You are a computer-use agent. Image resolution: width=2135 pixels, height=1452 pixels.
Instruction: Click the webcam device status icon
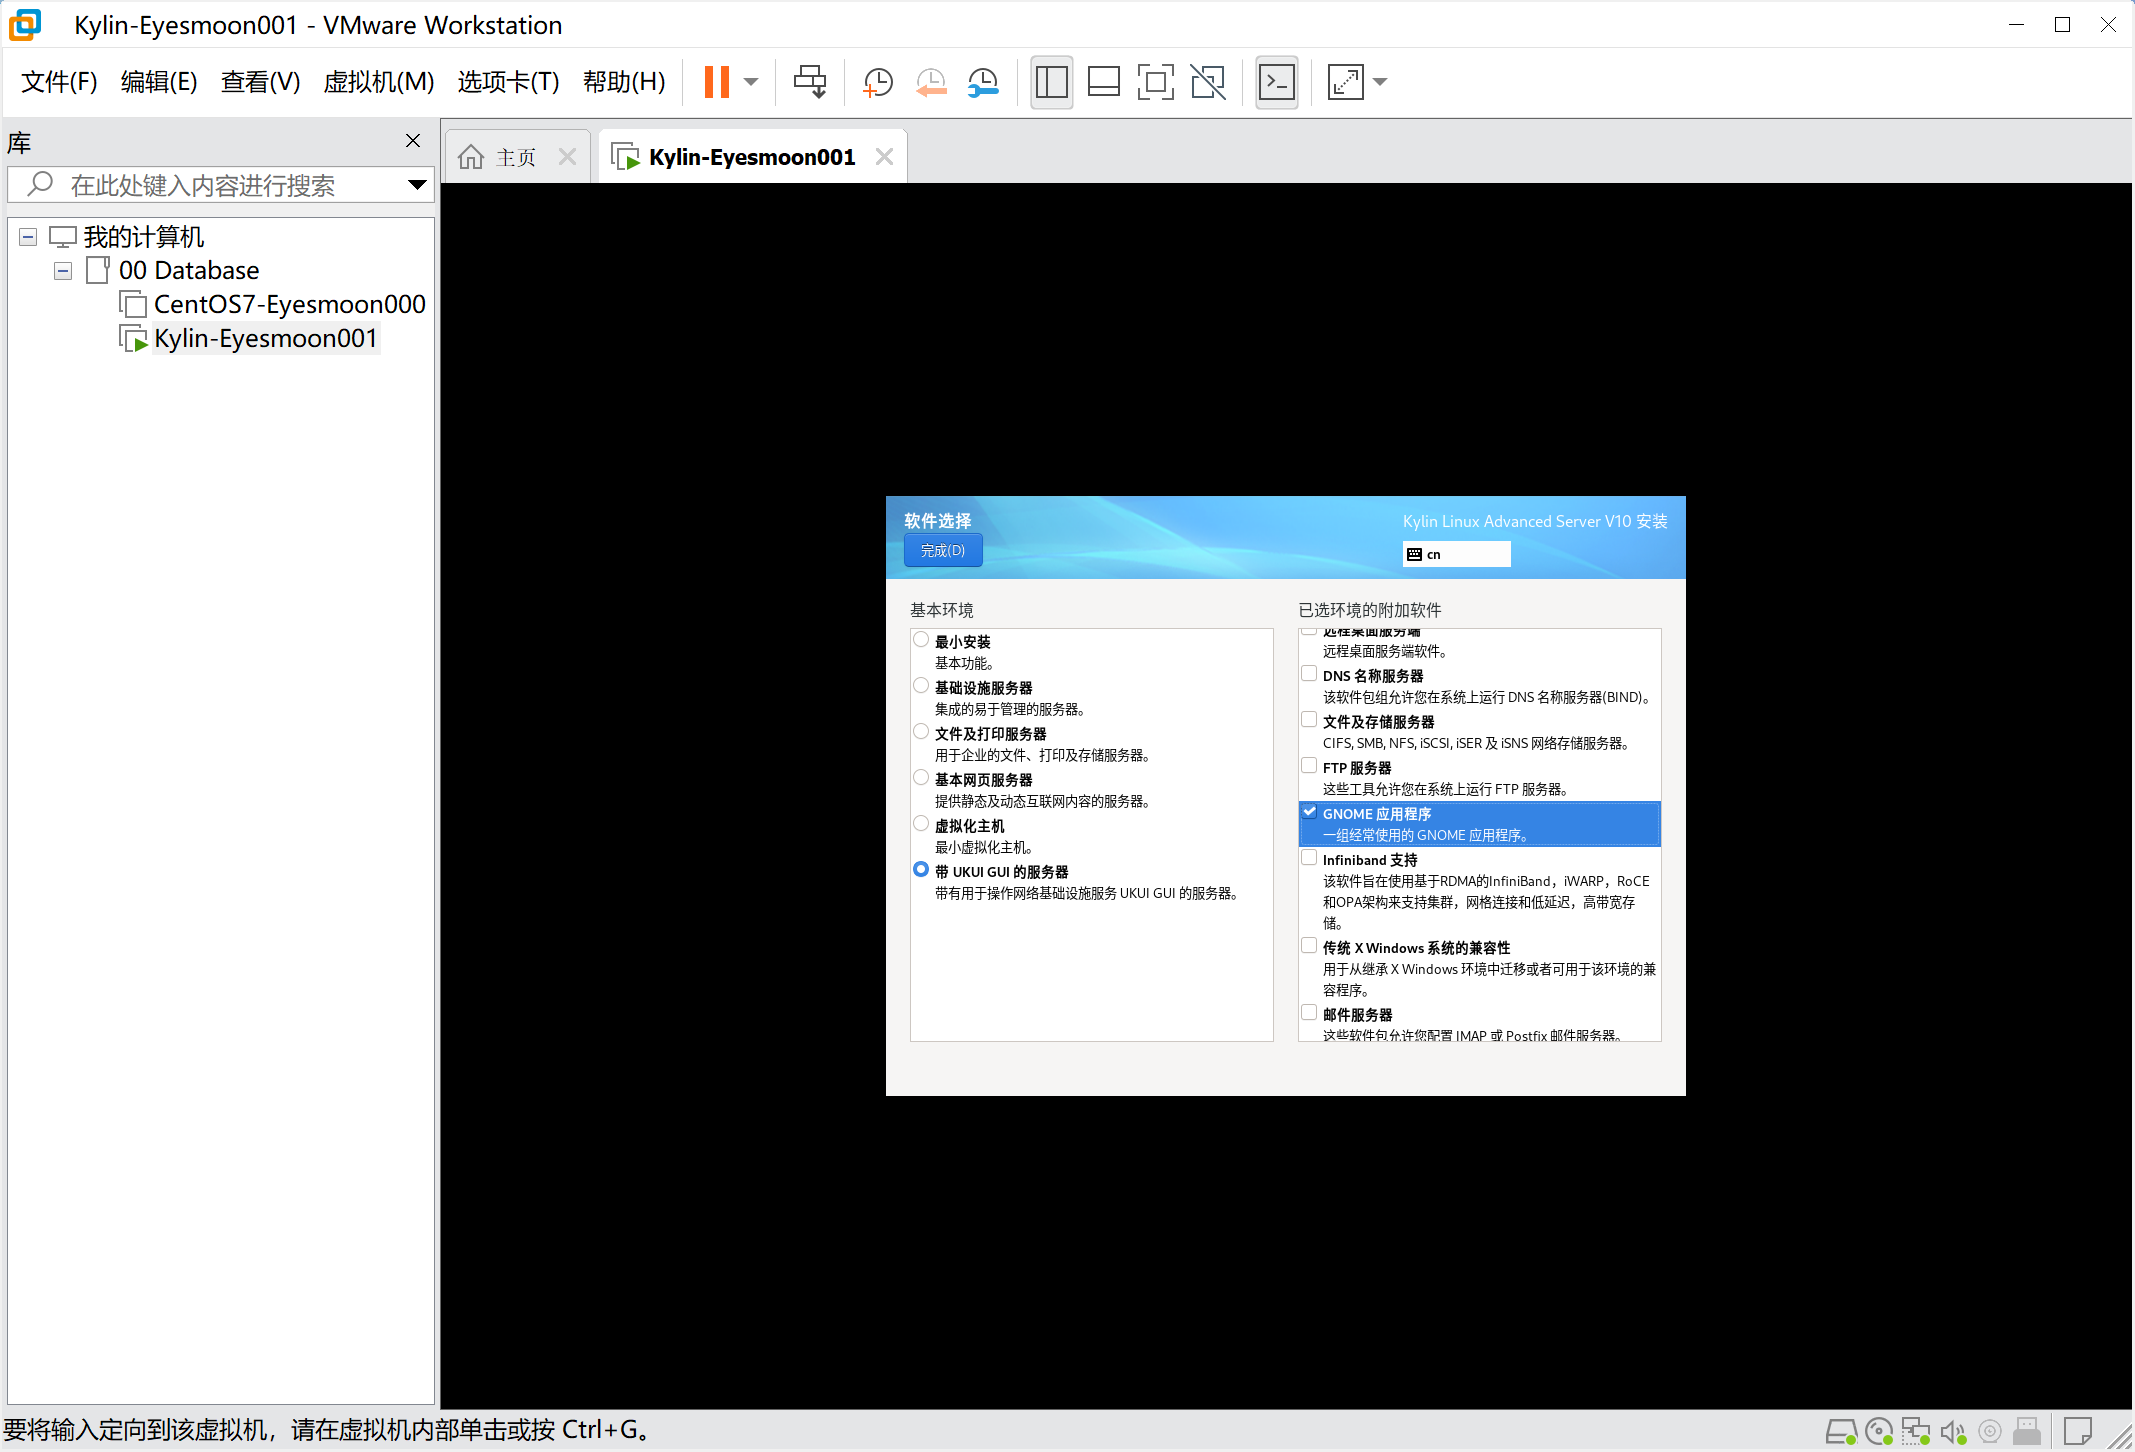1990,1432
